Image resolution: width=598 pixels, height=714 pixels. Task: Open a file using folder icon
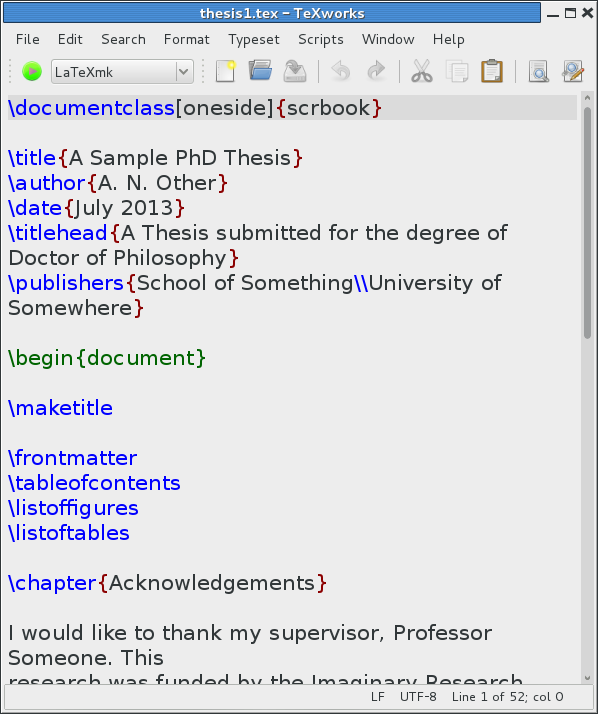(261, 71)
